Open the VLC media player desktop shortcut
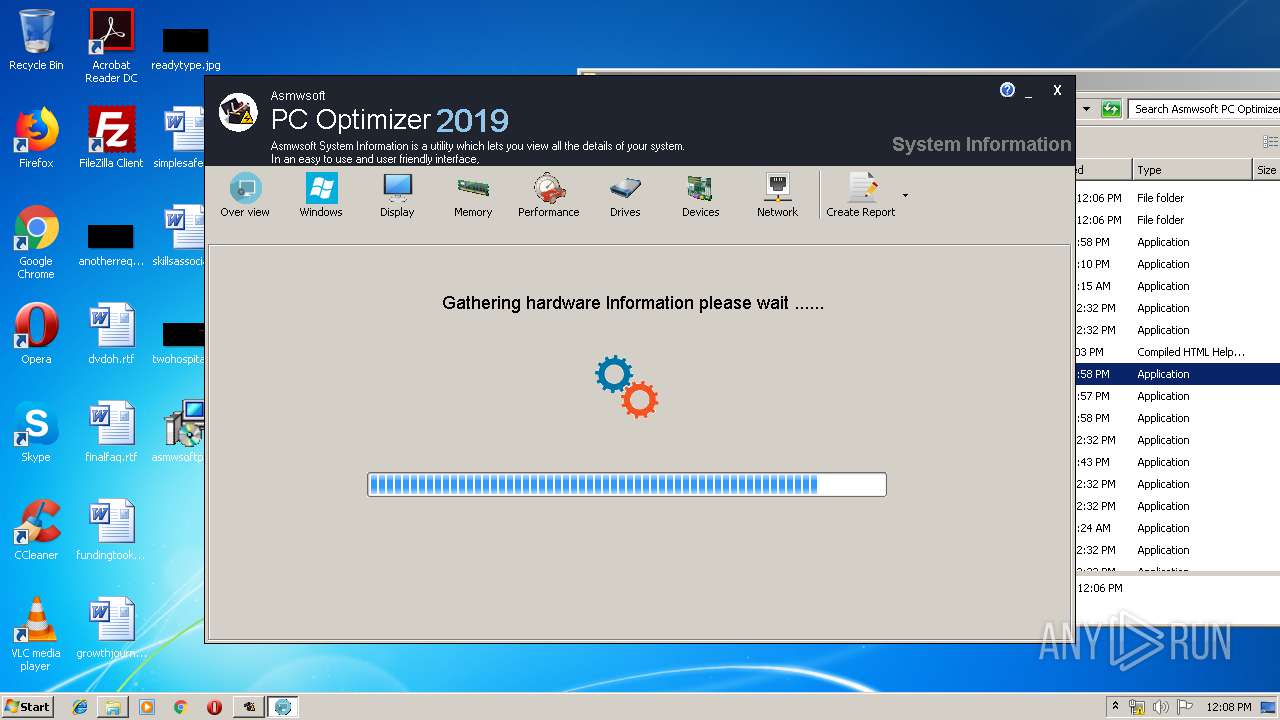The width and height of the screenshot is (1280, 720). pyautogui.click(x=36, y=634)
